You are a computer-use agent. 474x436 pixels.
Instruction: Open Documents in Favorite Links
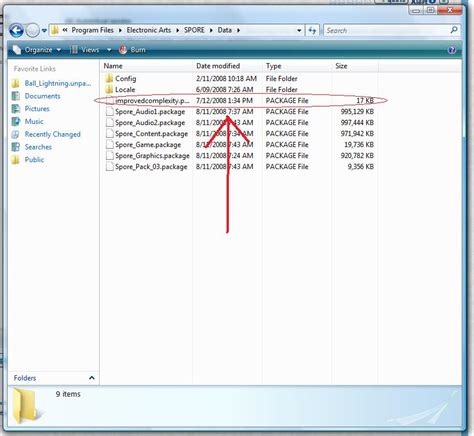42,96
